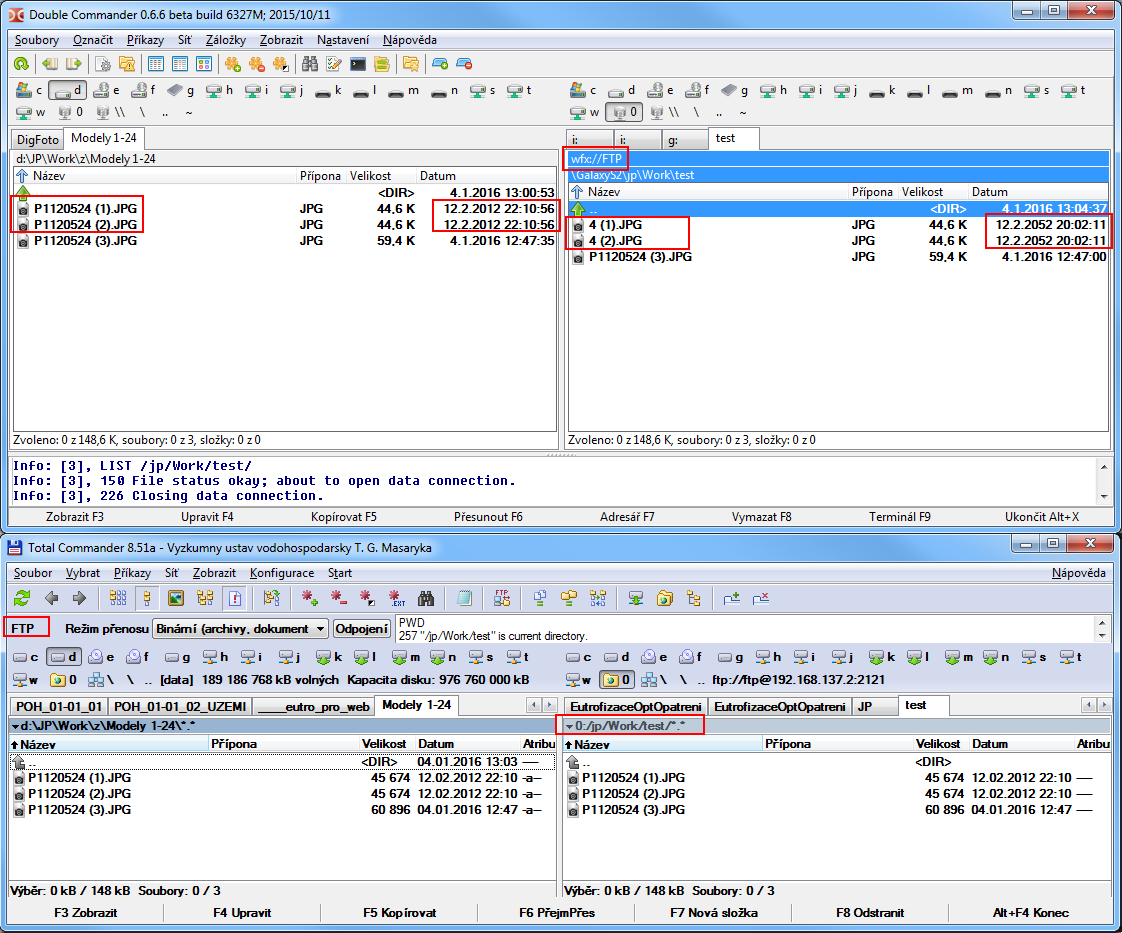Open the terminal icon in Double Commander's toolbar

point(357,64)
